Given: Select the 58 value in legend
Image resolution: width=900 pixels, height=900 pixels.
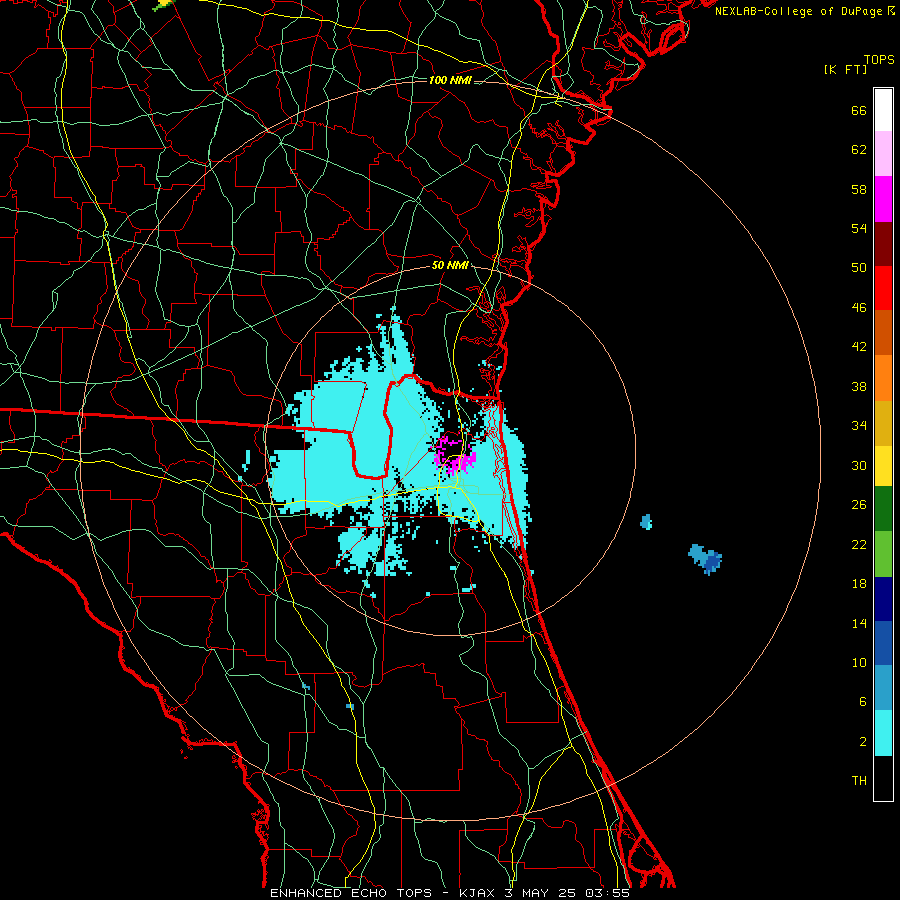Looking at the screenshot, I should [859, 189].
